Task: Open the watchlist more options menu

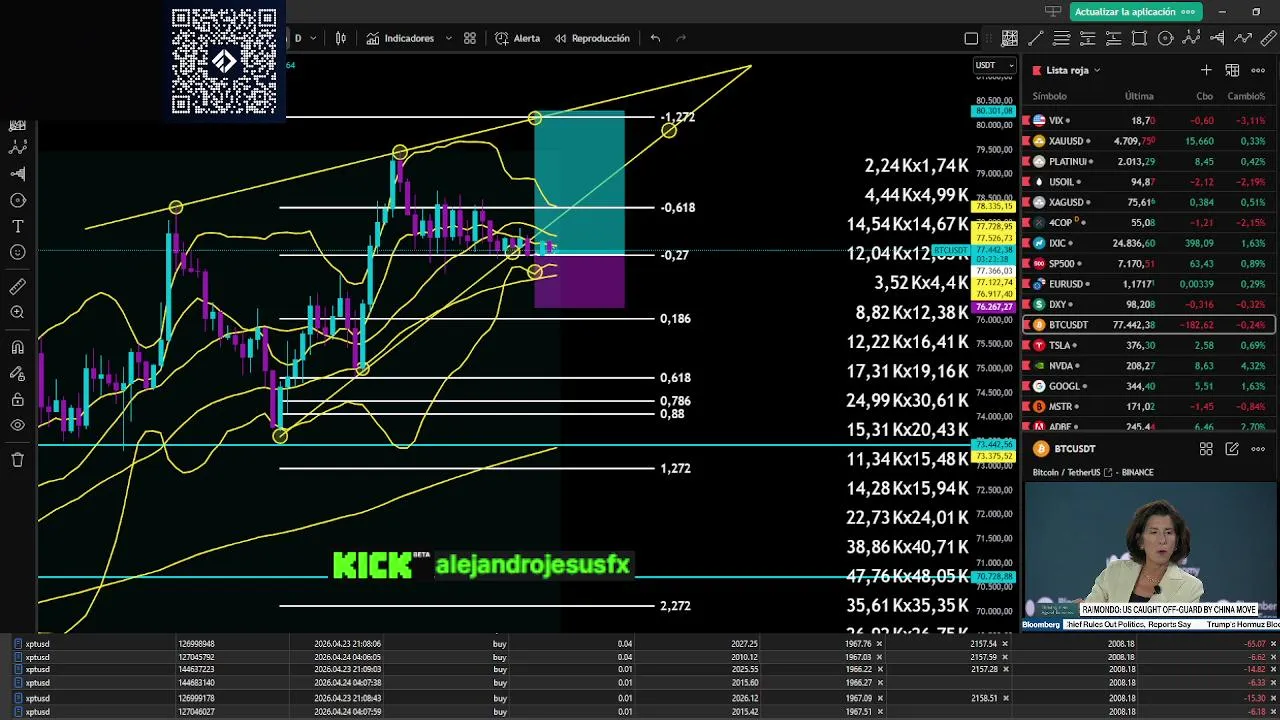Action: [x=1258, y=70]
